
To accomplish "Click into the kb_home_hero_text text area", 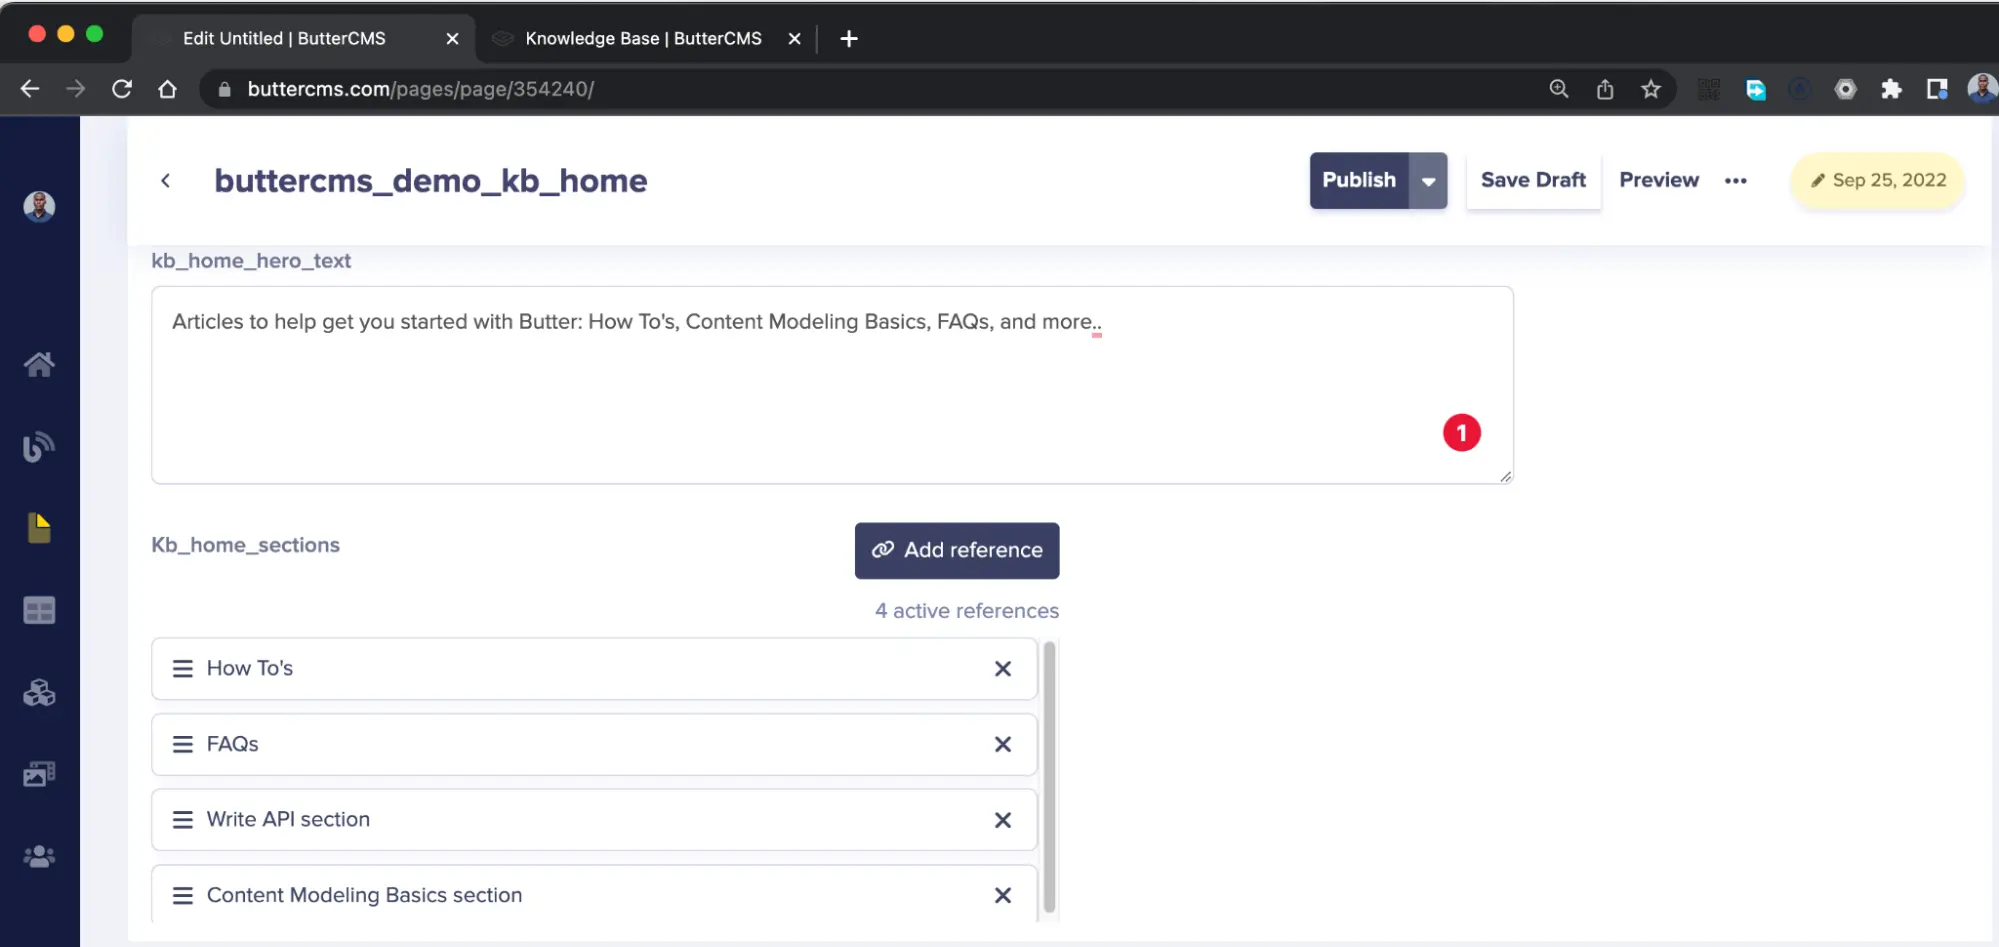I will pos(832,385).
